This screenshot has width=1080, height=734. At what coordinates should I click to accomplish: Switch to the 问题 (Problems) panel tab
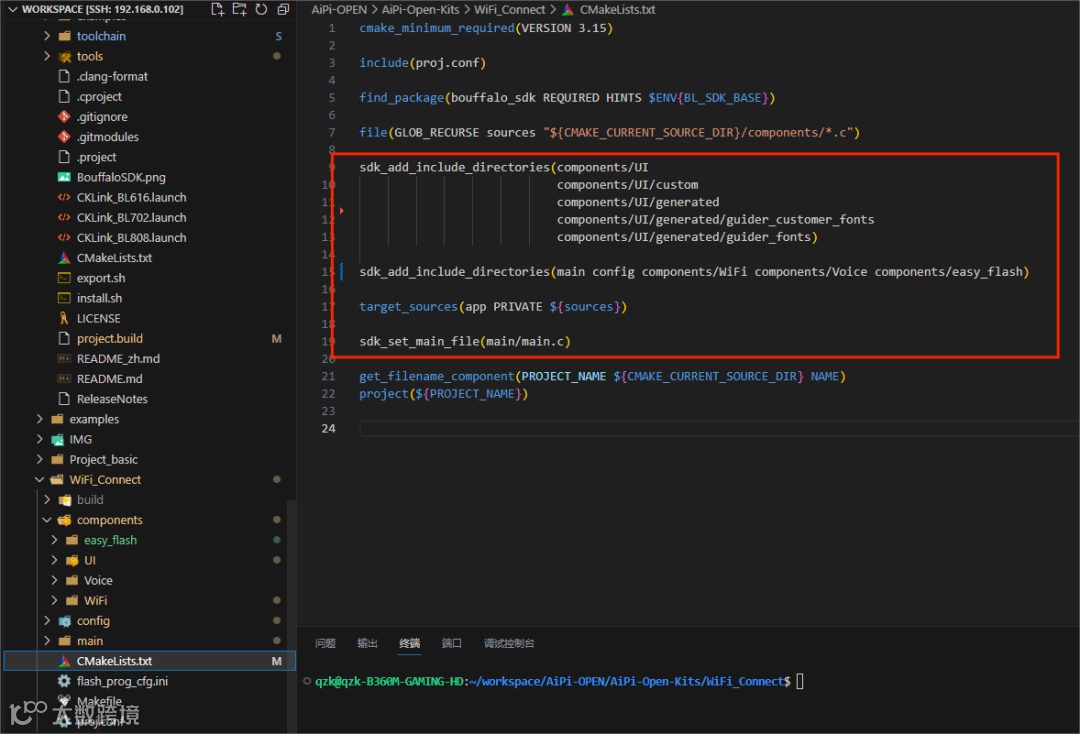(325, 643)
